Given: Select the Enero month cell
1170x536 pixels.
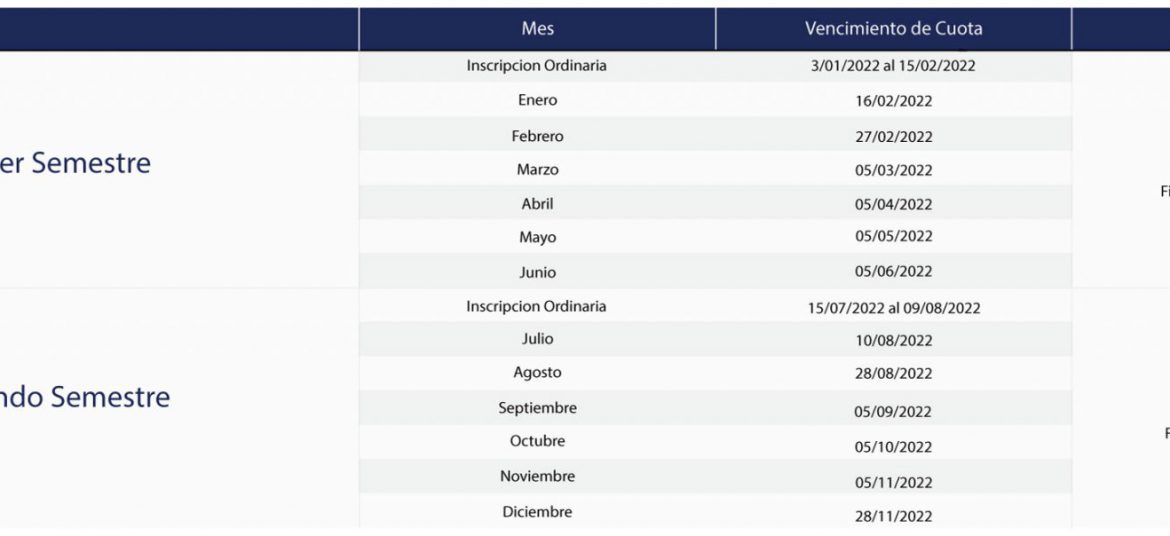Looking at the screenshot, I should click(537, 100).
